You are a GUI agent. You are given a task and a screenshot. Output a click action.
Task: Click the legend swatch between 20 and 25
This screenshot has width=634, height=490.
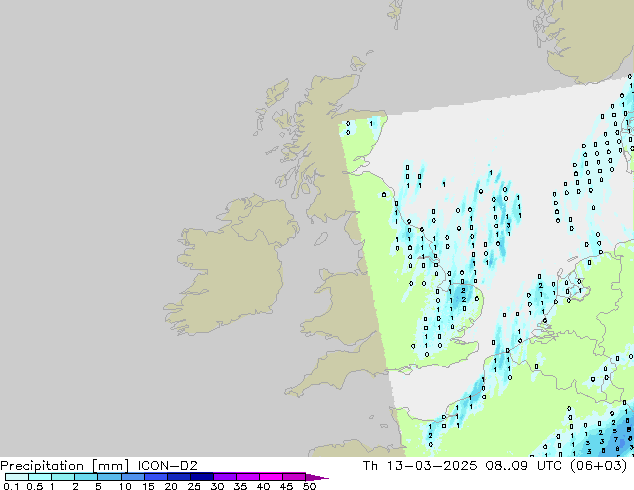(178, 477)
